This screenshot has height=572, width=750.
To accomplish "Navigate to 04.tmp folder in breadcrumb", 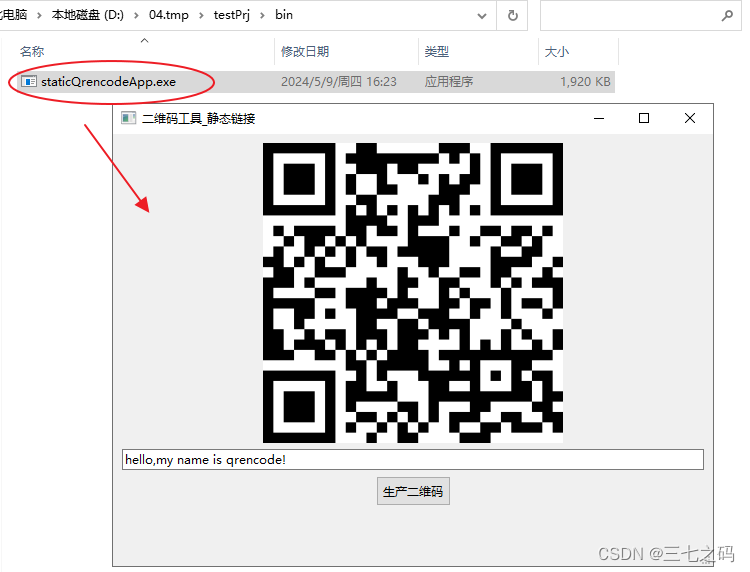I will pyautogui.click(x=168, y=15).
